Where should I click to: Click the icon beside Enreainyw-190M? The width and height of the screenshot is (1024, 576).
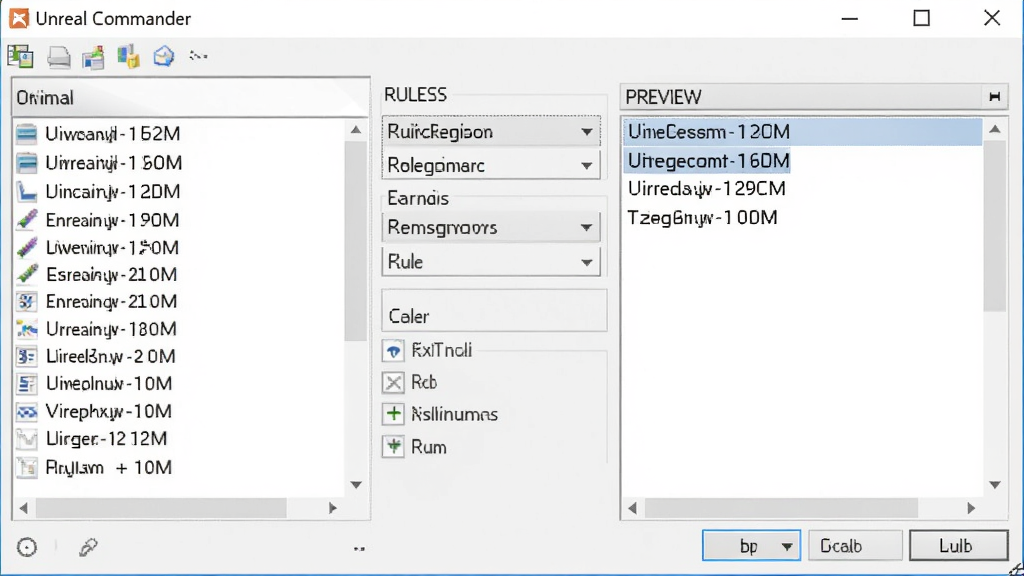click(27, 220)
